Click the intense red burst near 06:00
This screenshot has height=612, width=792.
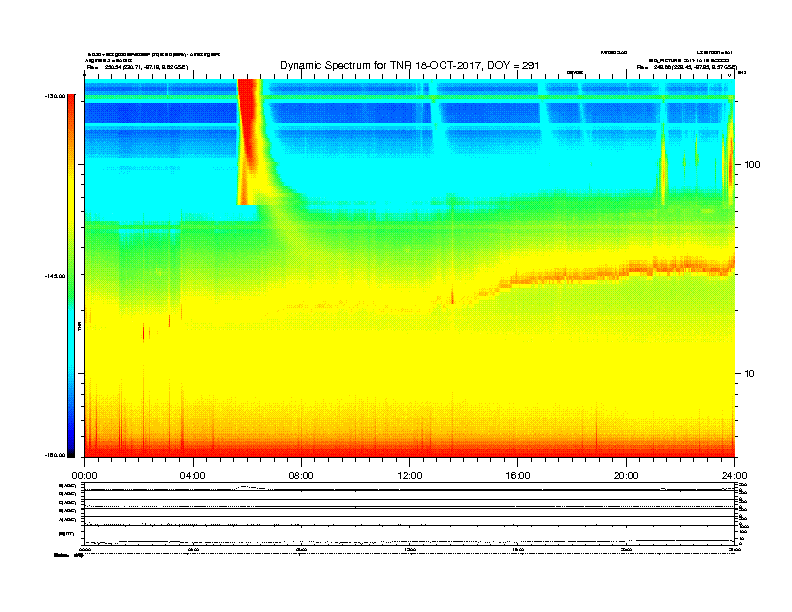click(249, 141)
